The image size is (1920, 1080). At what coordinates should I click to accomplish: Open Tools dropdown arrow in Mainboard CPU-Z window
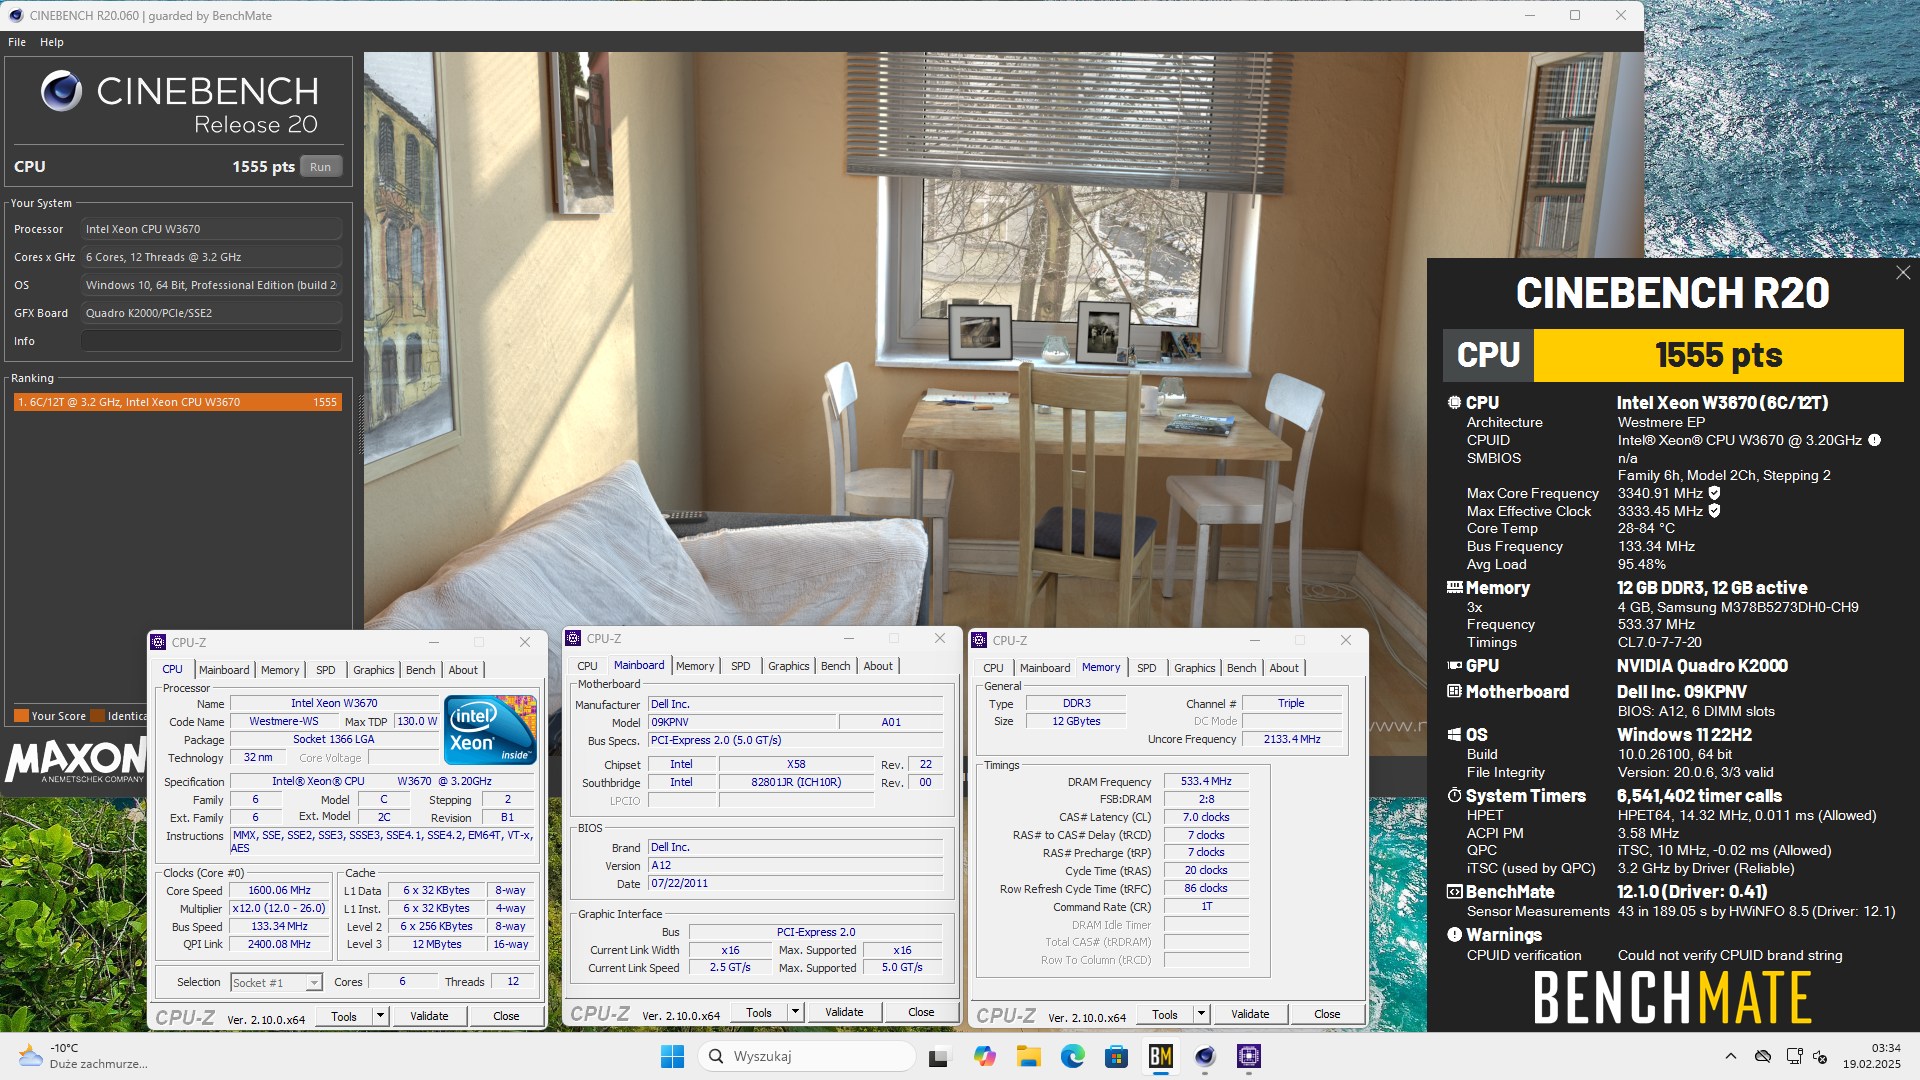click(x=795, y=1012)
